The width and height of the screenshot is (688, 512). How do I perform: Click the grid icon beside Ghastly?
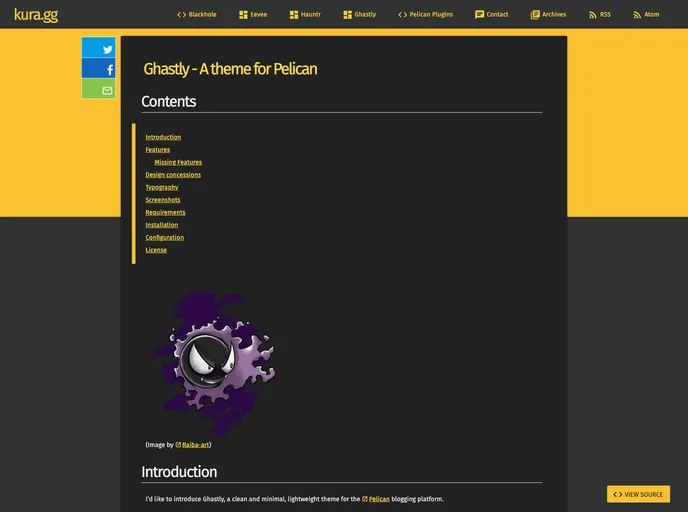tap(347, 15)
